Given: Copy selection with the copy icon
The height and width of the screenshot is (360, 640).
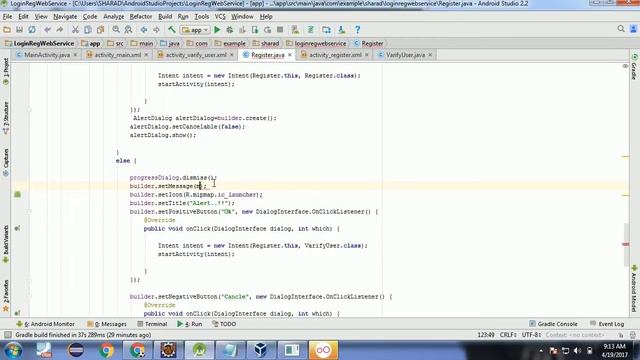Looking at the screenshot, I should click(x=88, y=29).
